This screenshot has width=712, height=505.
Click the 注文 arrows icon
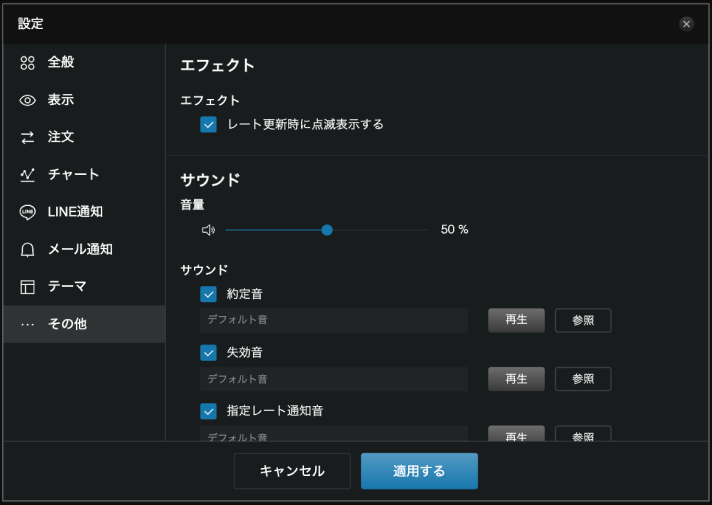28,138
